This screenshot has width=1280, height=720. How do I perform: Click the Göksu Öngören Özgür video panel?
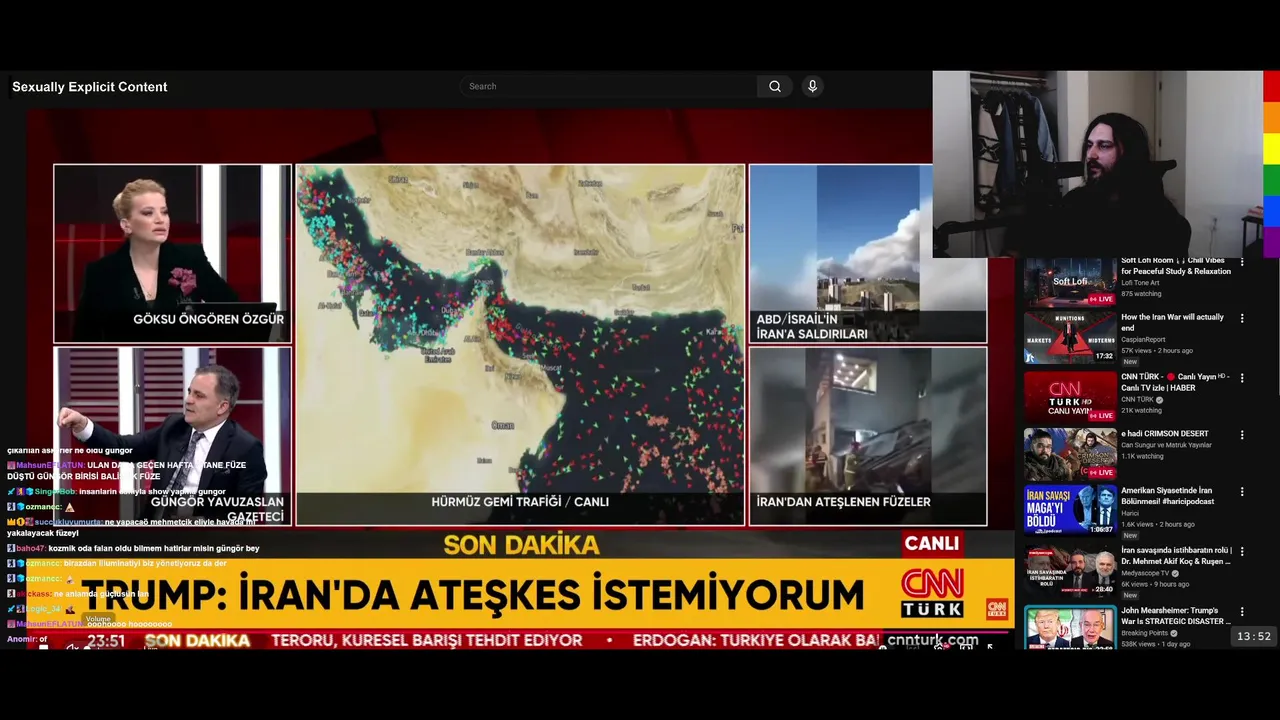tap(172, 253)
